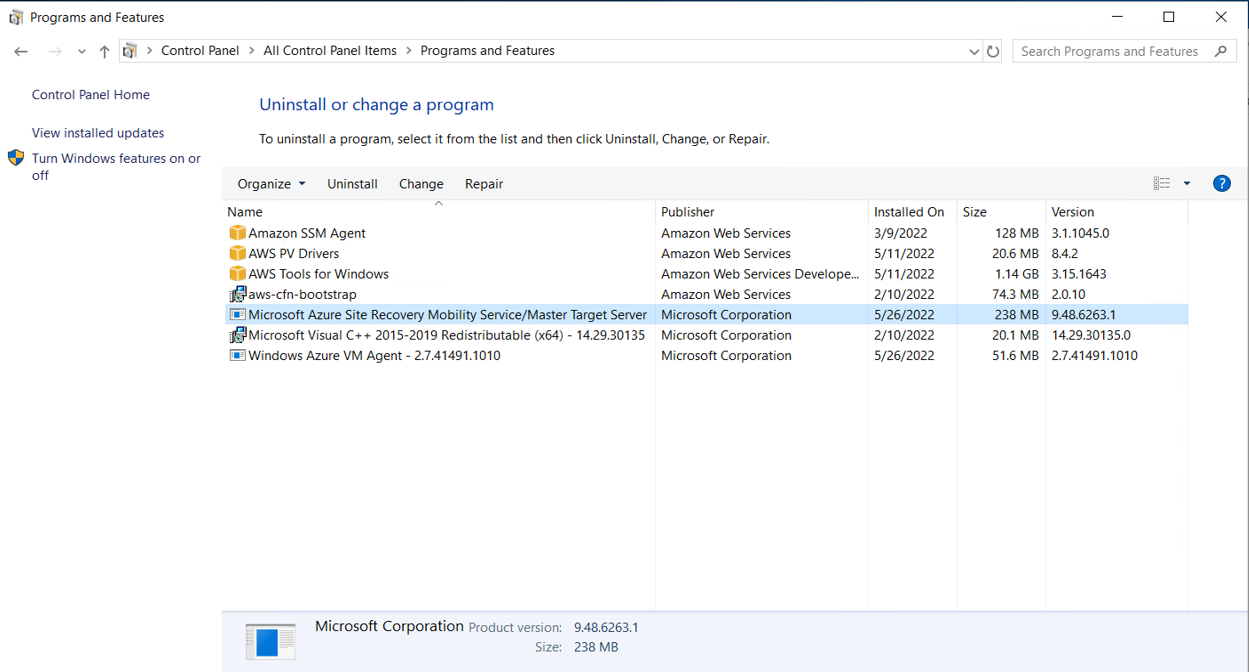Viewport: 1249px width, 672px height.
Task: Expand the chevron after Control Panel breadcrumb
Action: (x=251, y=51)
